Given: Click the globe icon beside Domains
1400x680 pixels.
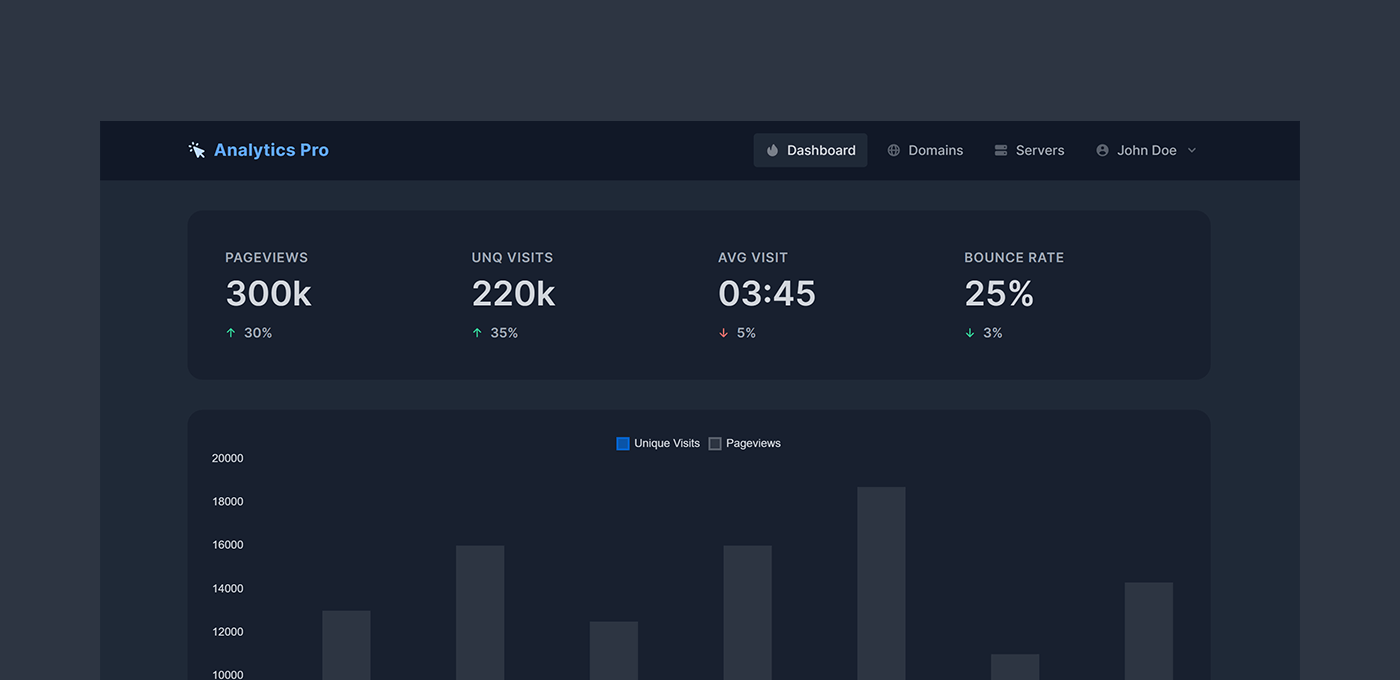Looking at the screenshot, I should (892, 149).
